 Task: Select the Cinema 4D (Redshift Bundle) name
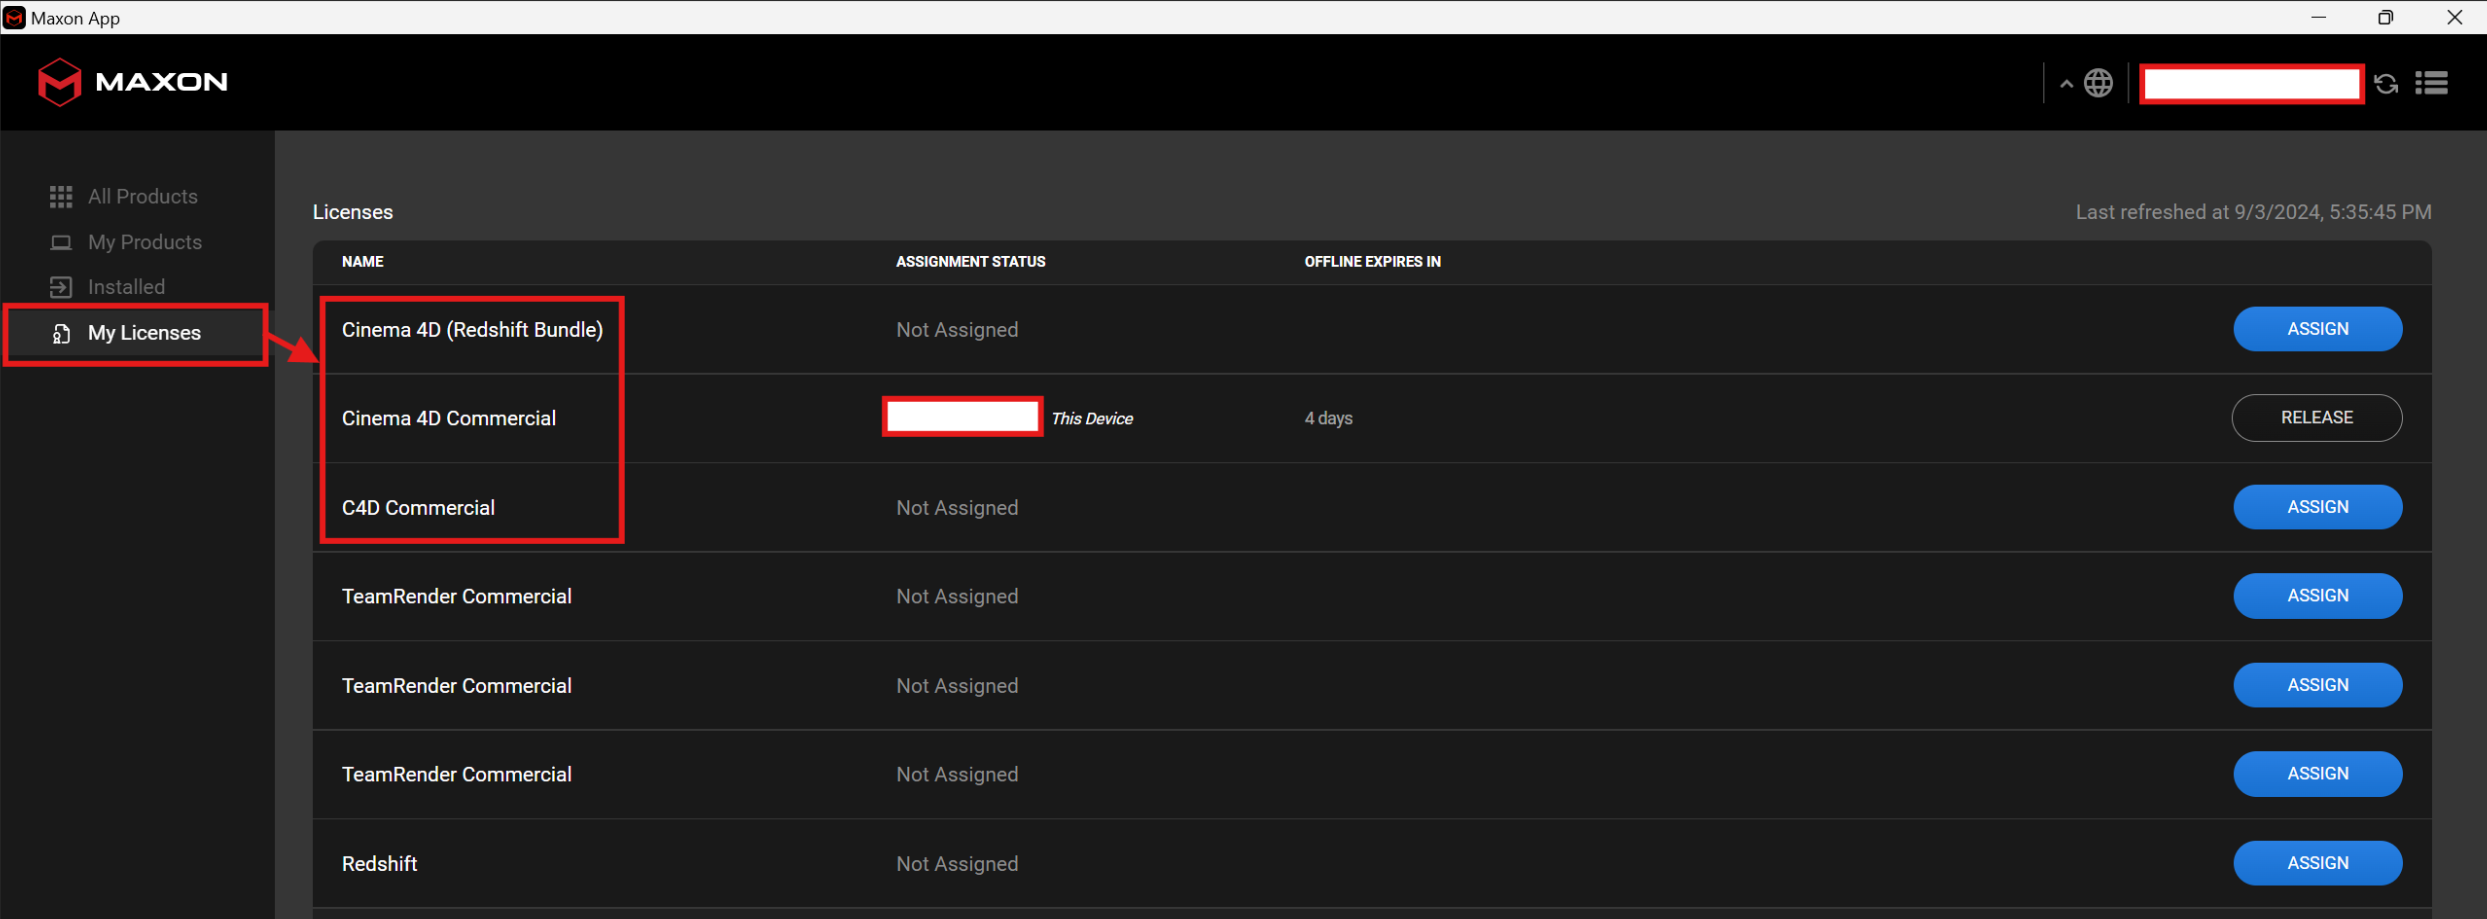coord(472,330)
